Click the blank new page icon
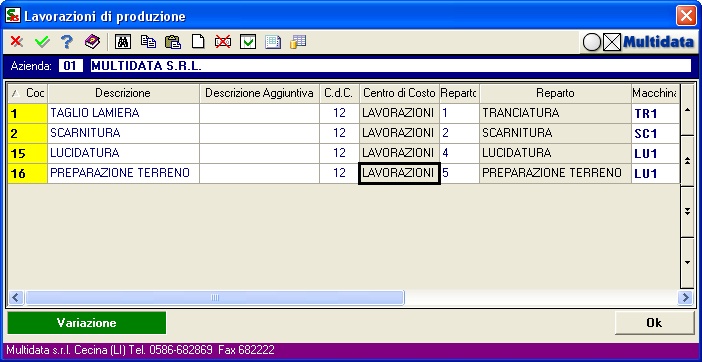702x362 pixels. [198, 42]
